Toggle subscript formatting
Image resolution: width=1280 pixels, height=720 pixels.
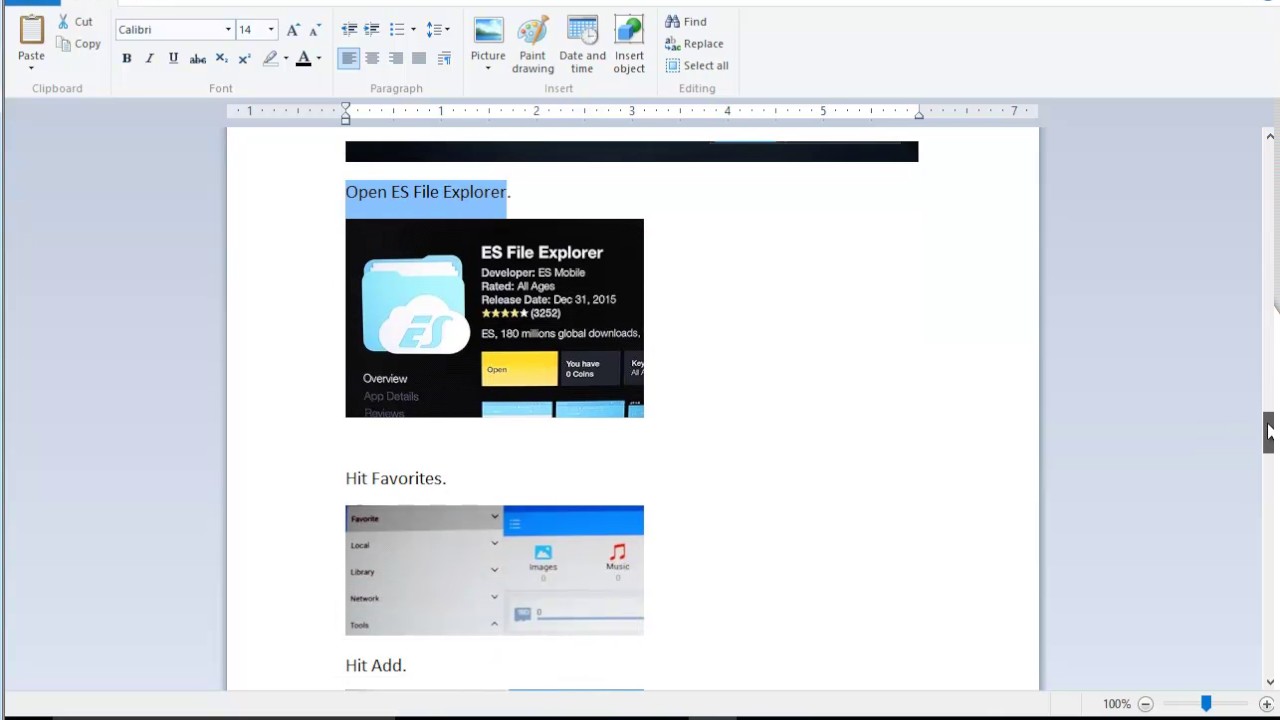coord(221,59)
